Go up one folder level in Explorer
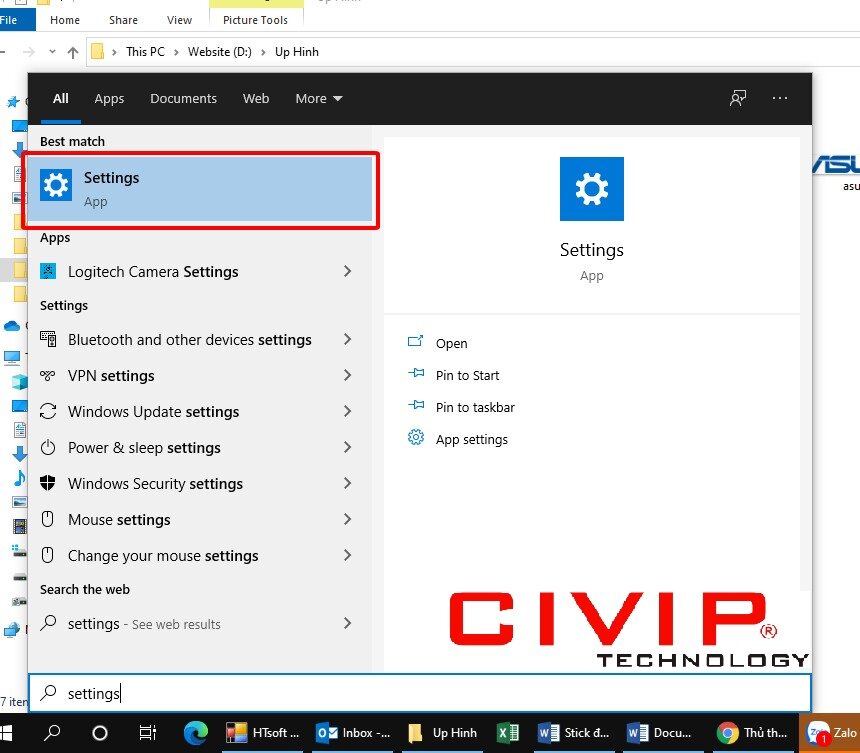860x753 pixels. [72, 52]
